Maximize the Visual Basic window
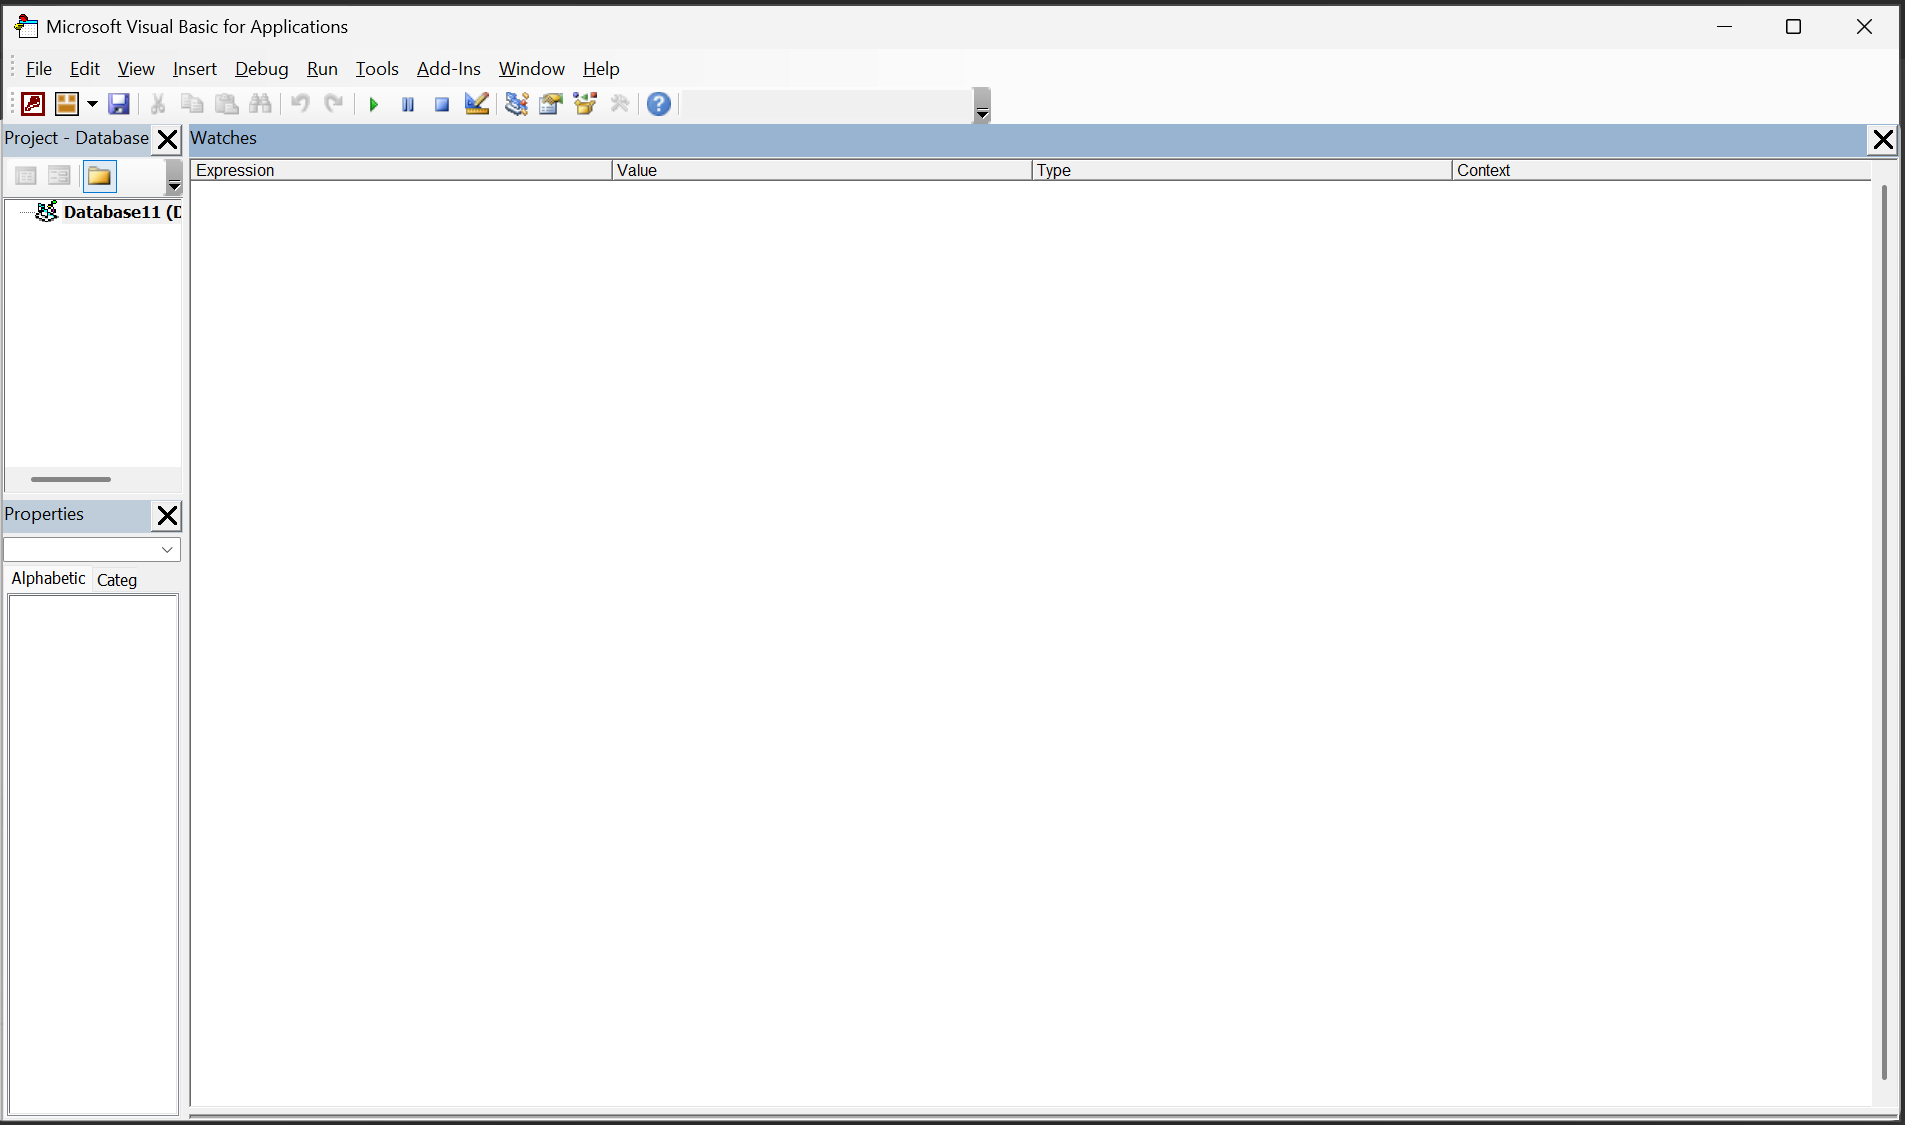This screenshot has width=1905, height=1125. [x=1794, y=27]
